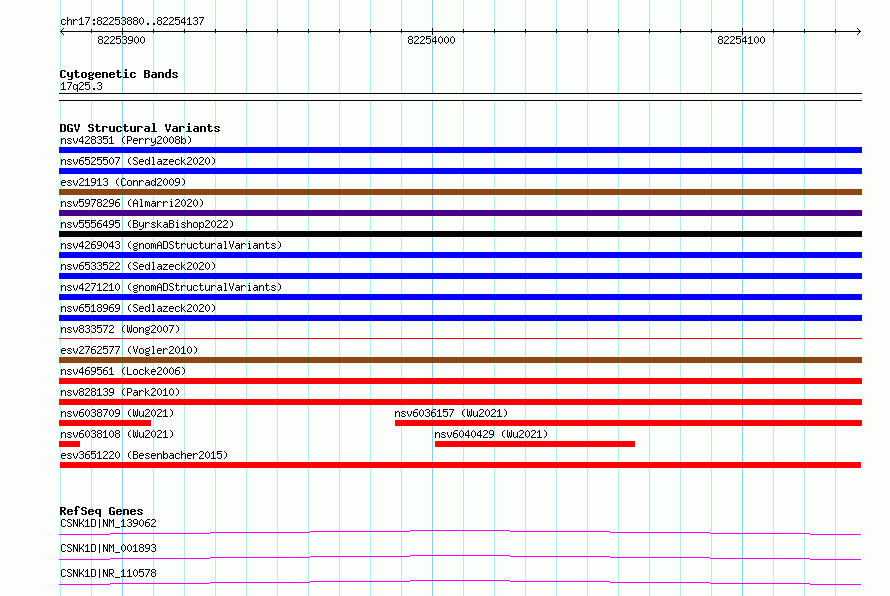Screen dimensions: 890x596
Task: Click the chr17:82253880..82254137 region label
Action: [132, 21]
